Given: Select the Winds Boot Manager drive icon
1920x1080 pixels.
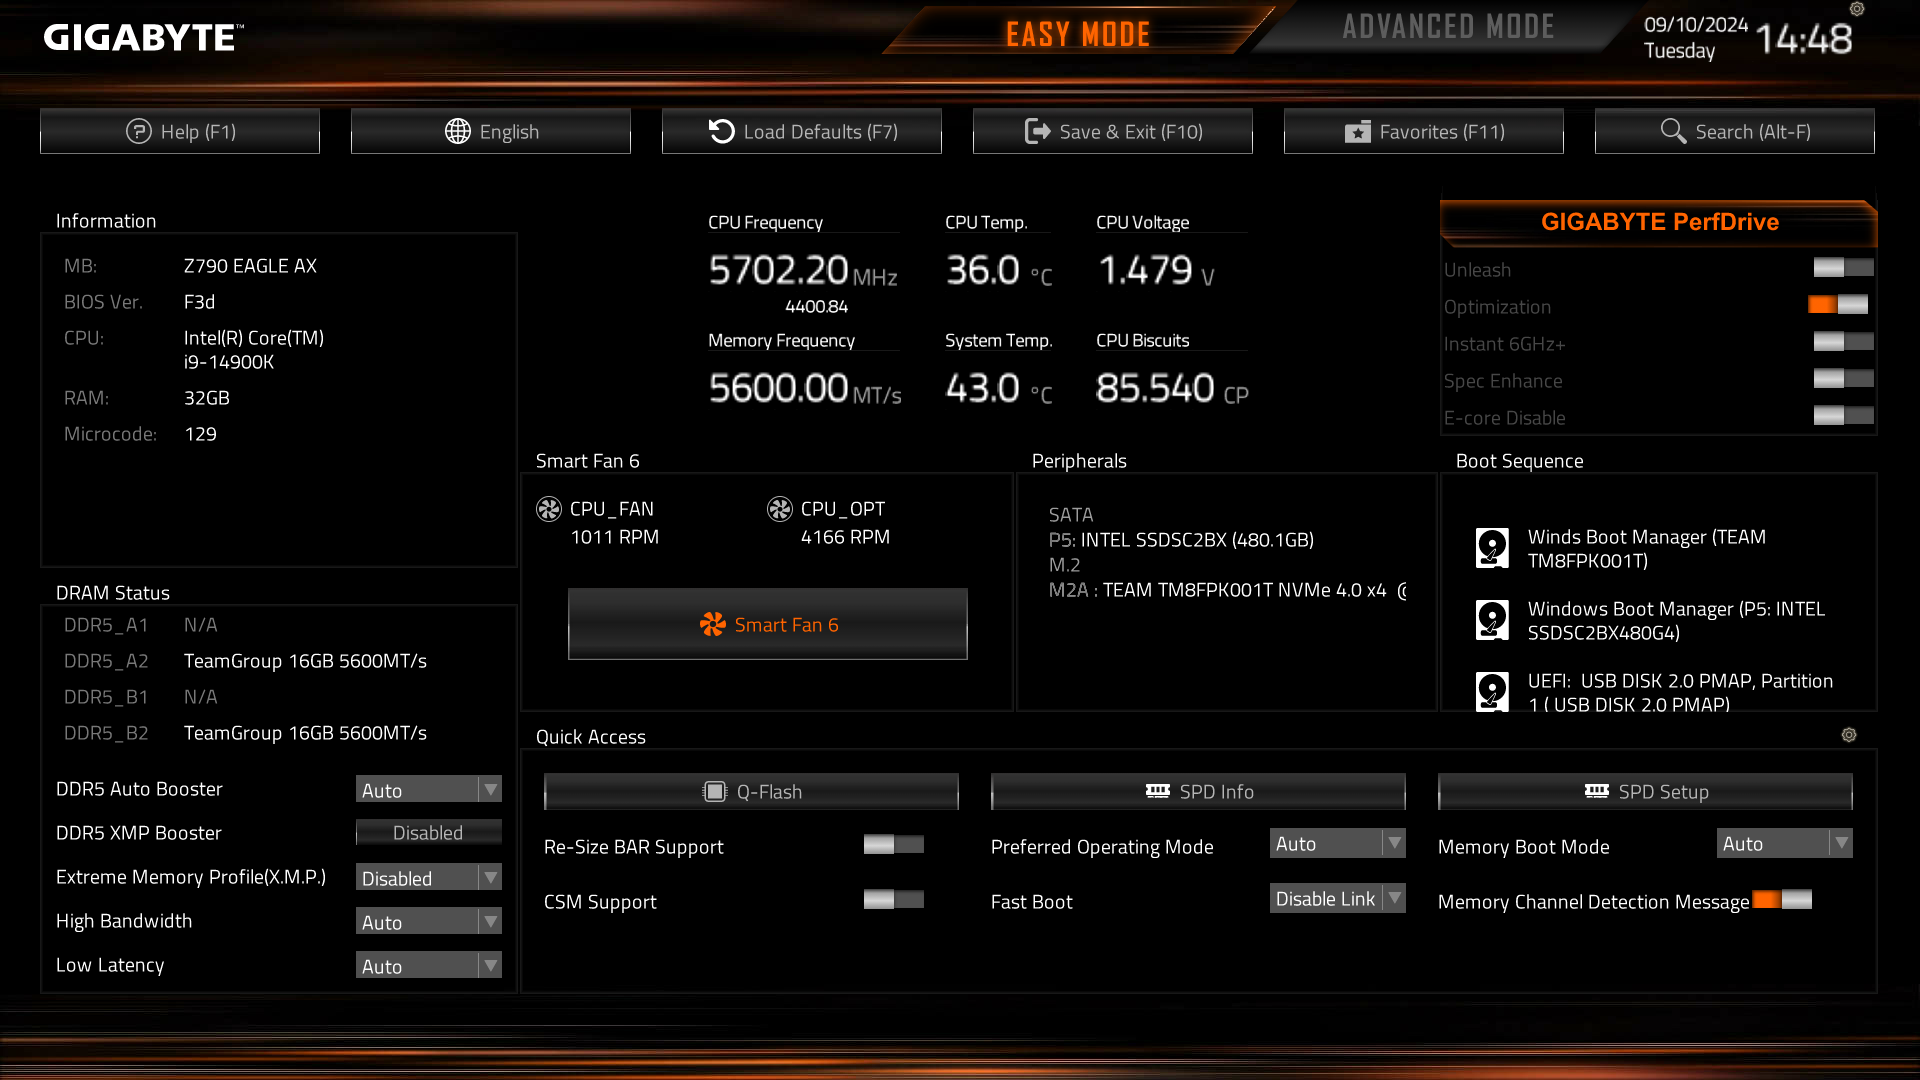Looking at the screenshot, I should [1492, 548].
